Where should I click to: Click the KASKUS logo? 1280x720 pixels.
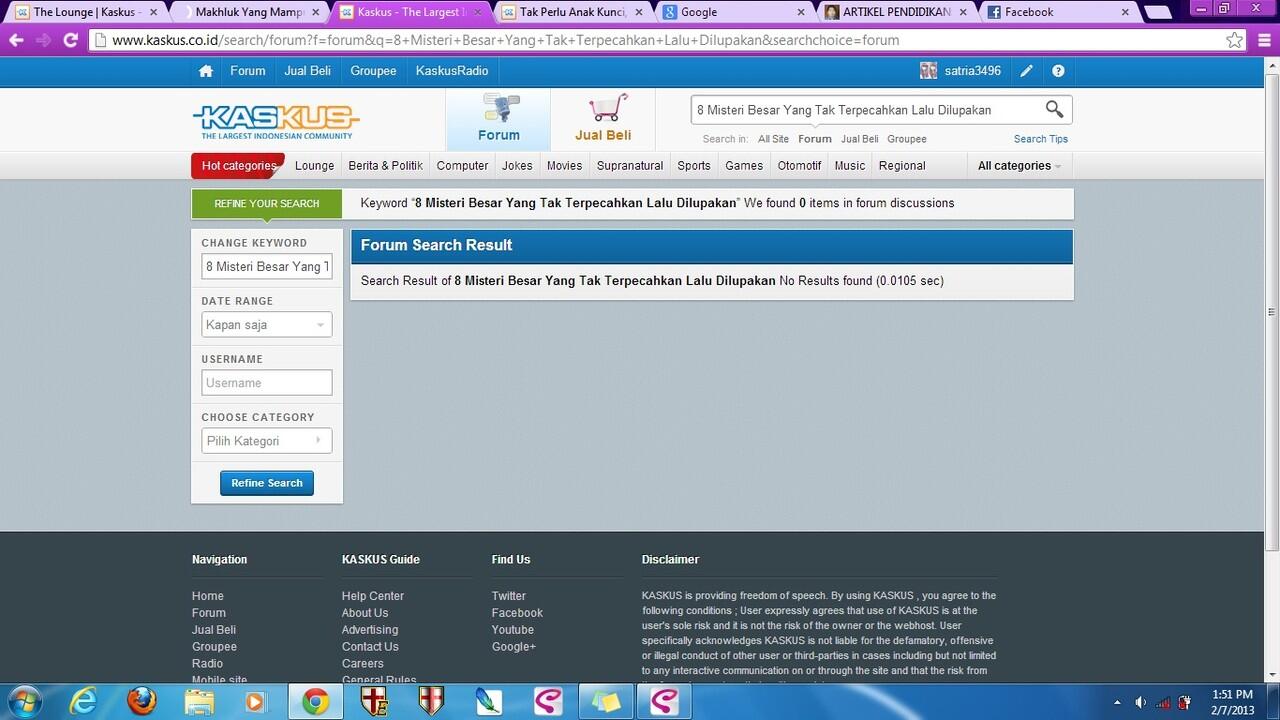pos(276,122)
